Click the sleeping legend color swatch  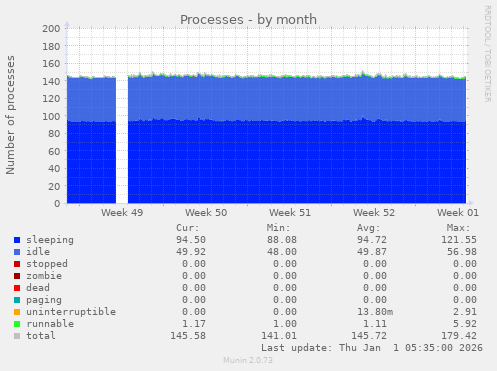17,240
